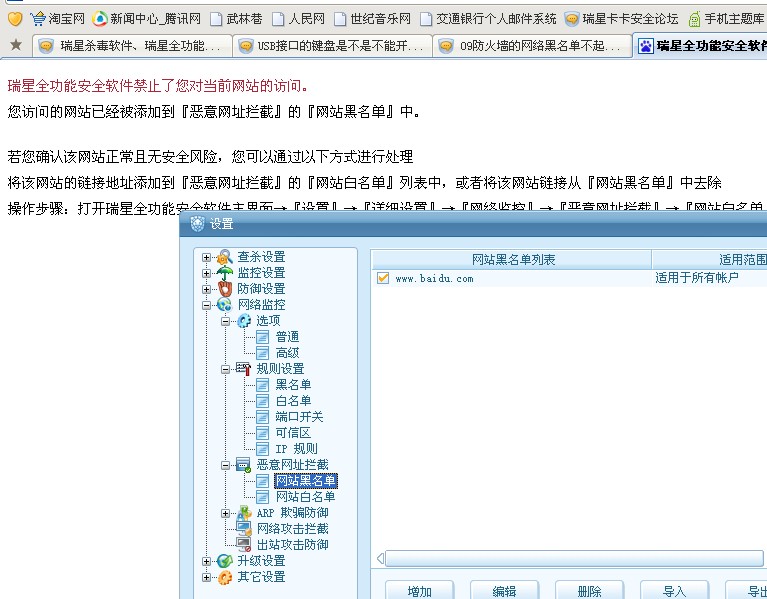Collapse the 规则设置 tree node
The height and width of the screenshot is (599, 767).
226,369
